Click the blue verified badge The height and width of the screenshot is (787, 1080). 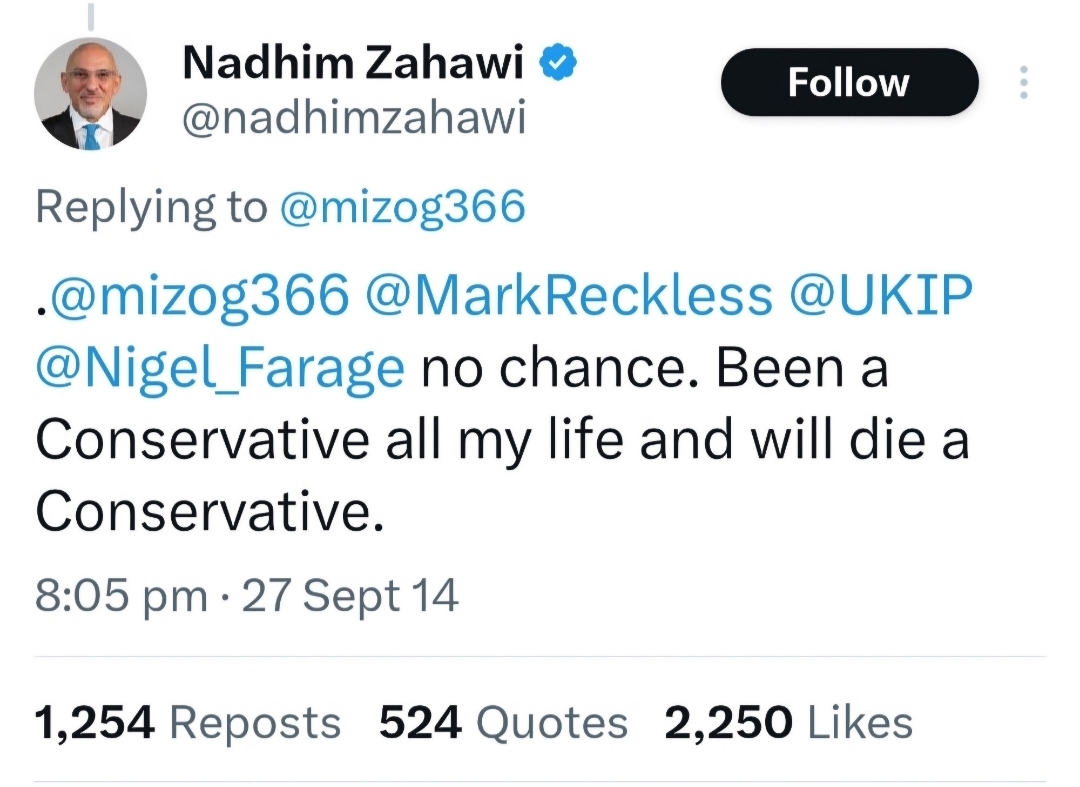click(557, 64)
